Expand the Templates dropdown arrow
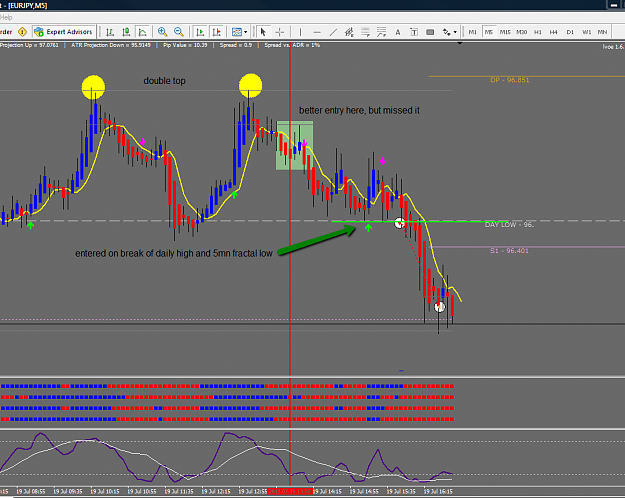Screen dimensions: 625x498 246,32
